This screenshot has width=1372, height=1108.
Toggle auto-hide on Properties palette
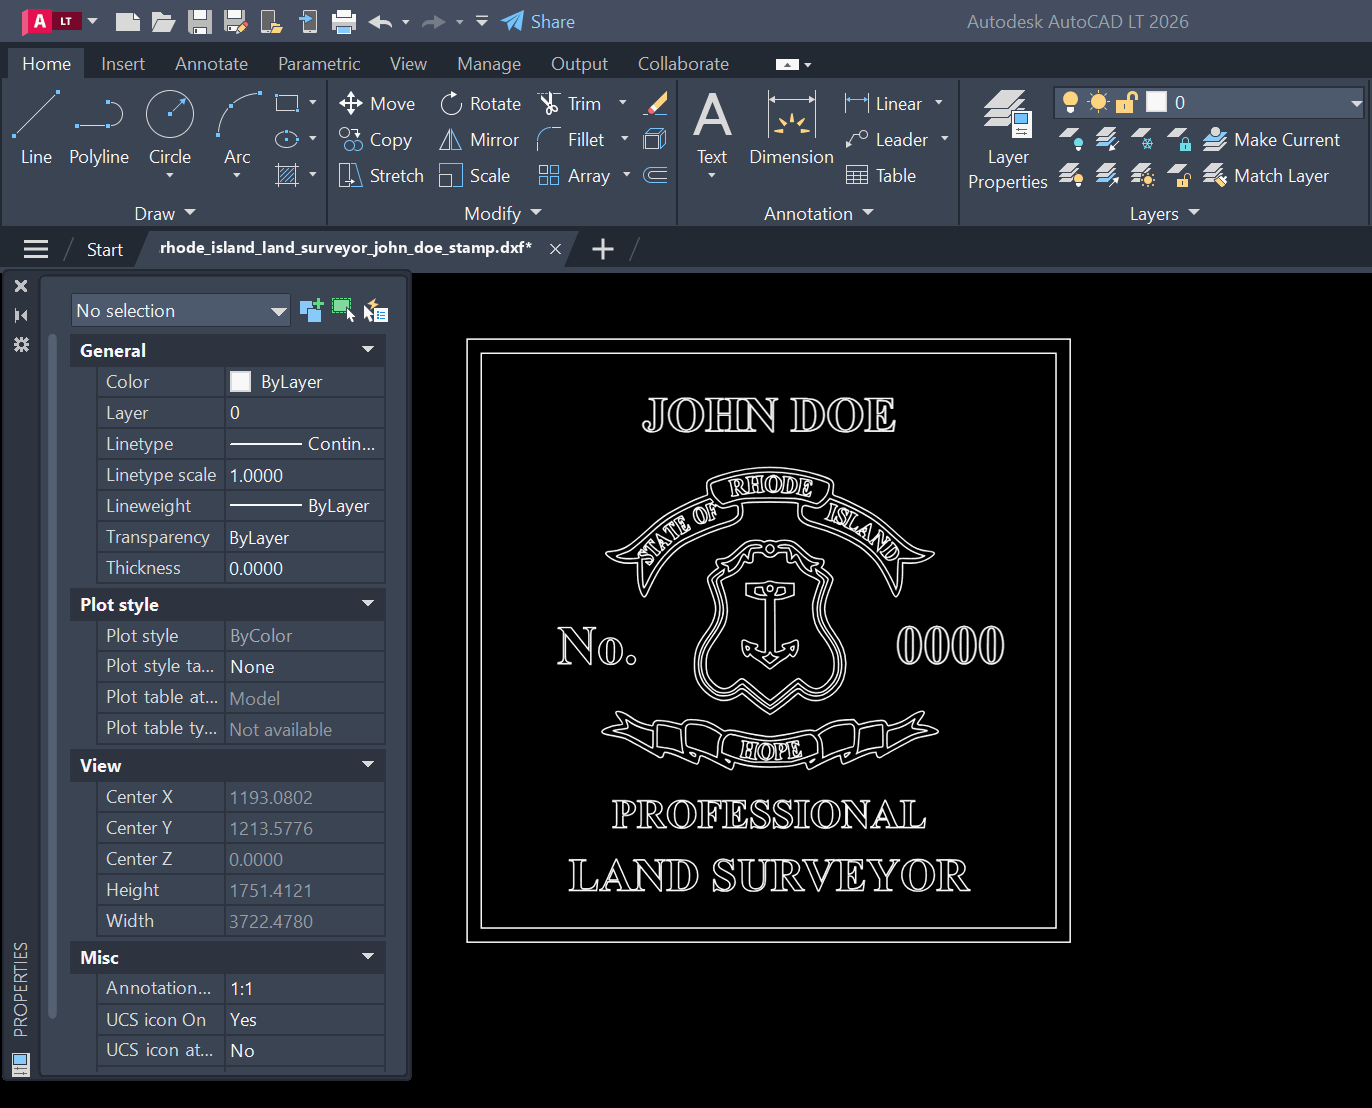[21, 315]
